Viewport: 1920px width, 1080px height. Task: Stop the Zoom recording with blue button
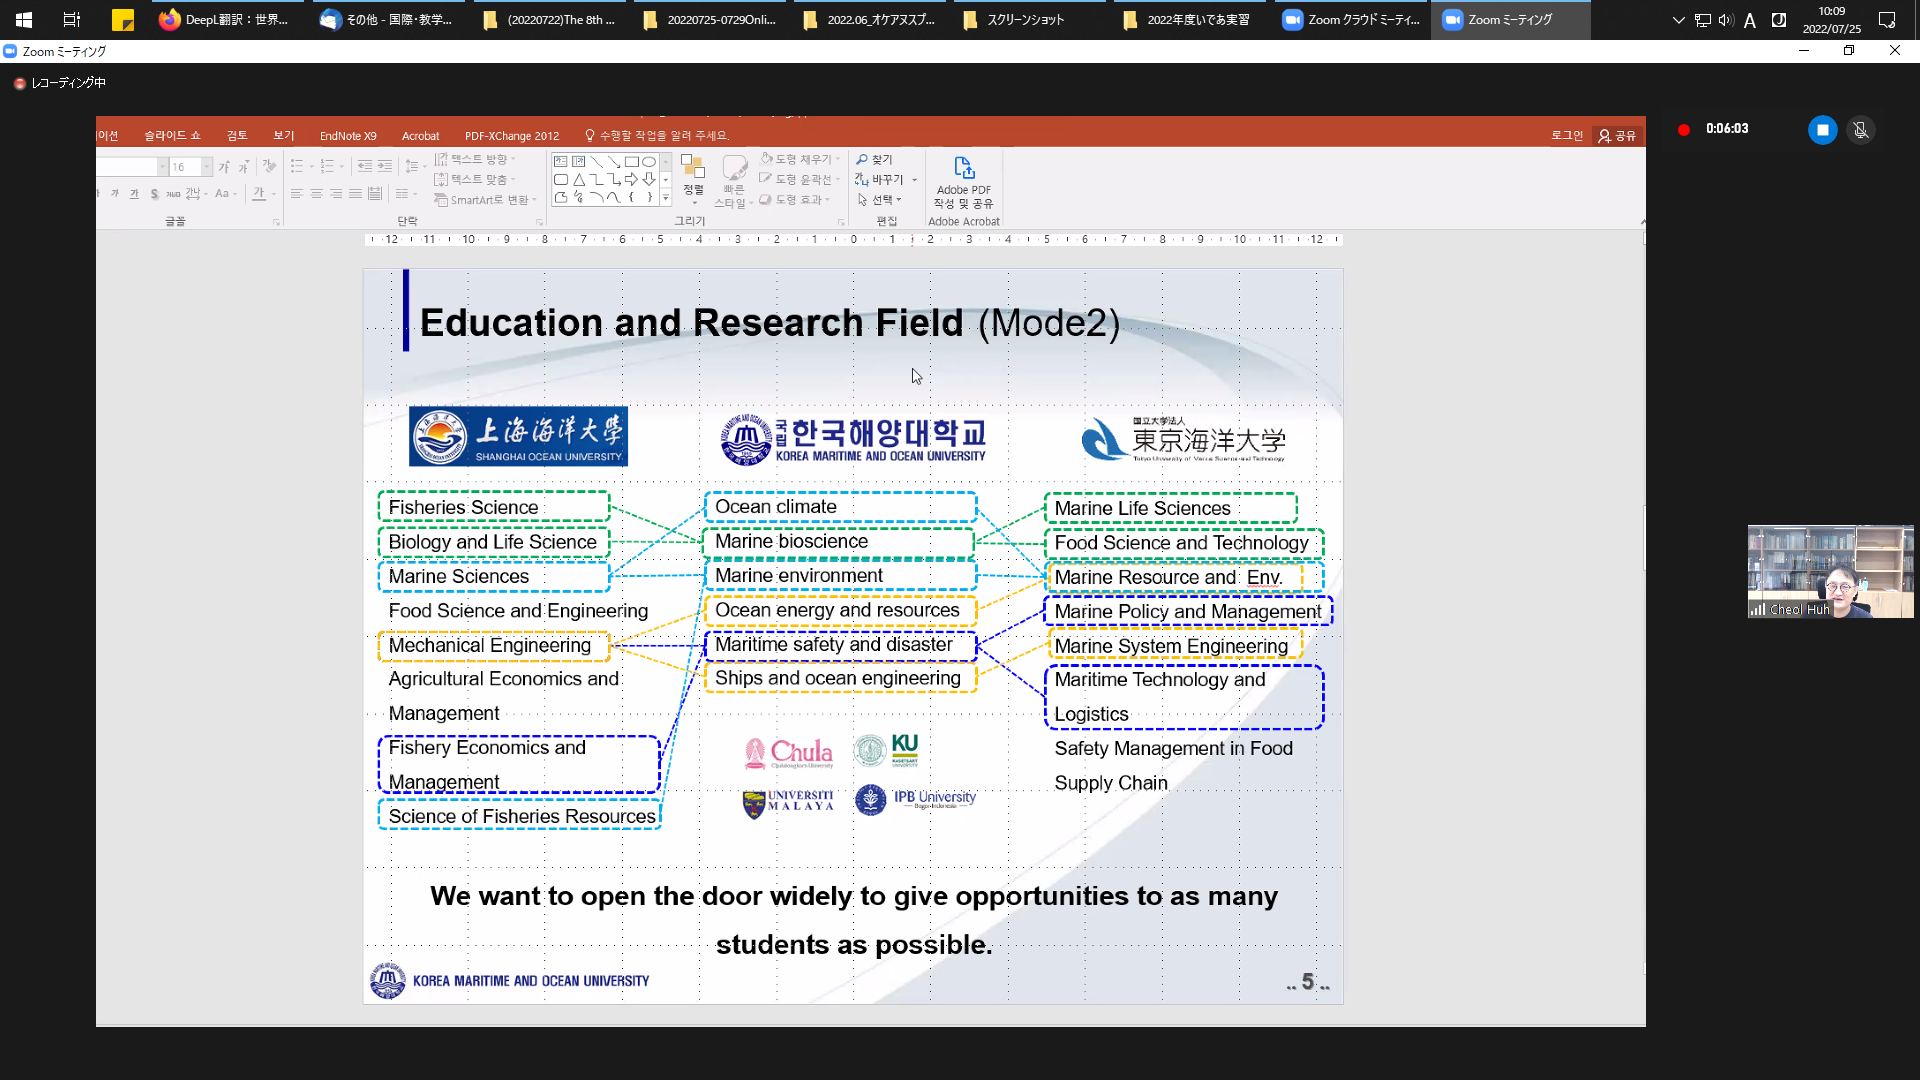[1822, 130]
